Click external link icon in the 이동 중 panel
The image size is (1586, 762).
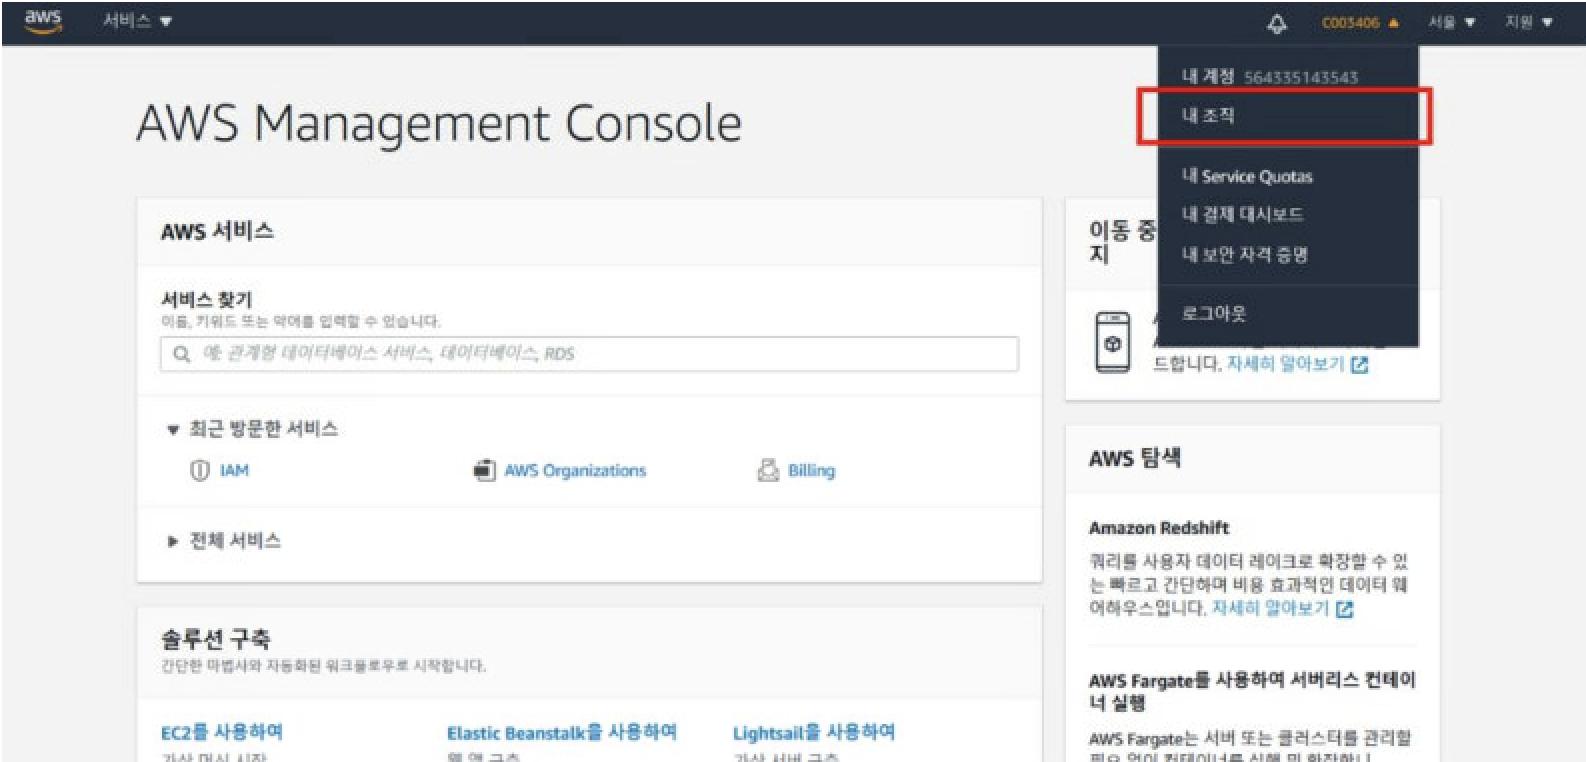(1359, 365)
